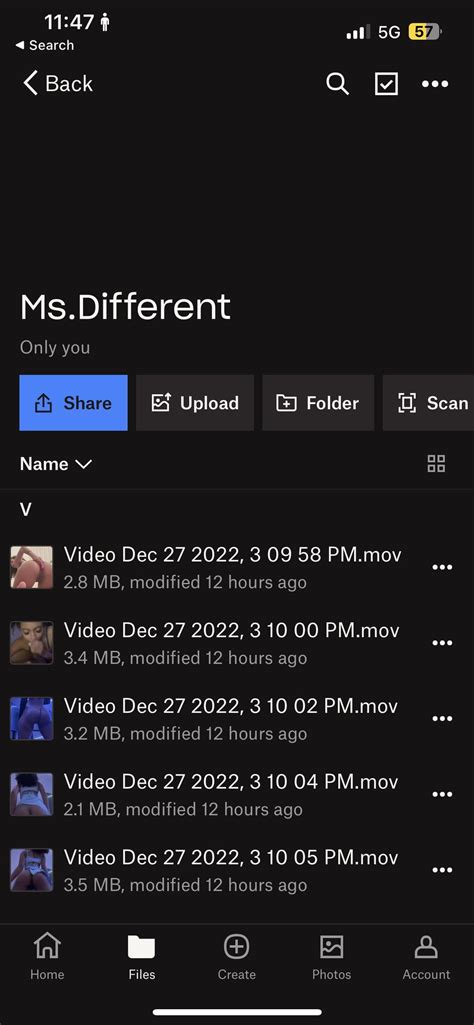Click the Share button
The width and height of the screenshot is (474, 1025).
point(73,403)
